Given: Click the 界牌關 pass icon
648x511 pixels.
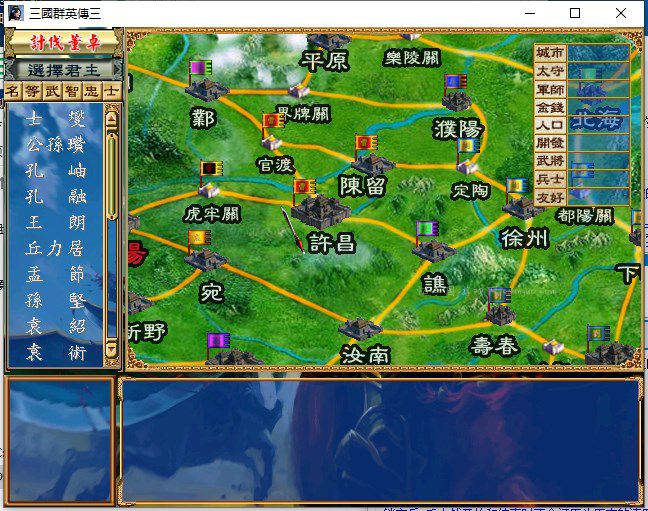Looking at the screenshot, I should pyautogui.click(x=299, y=91).
